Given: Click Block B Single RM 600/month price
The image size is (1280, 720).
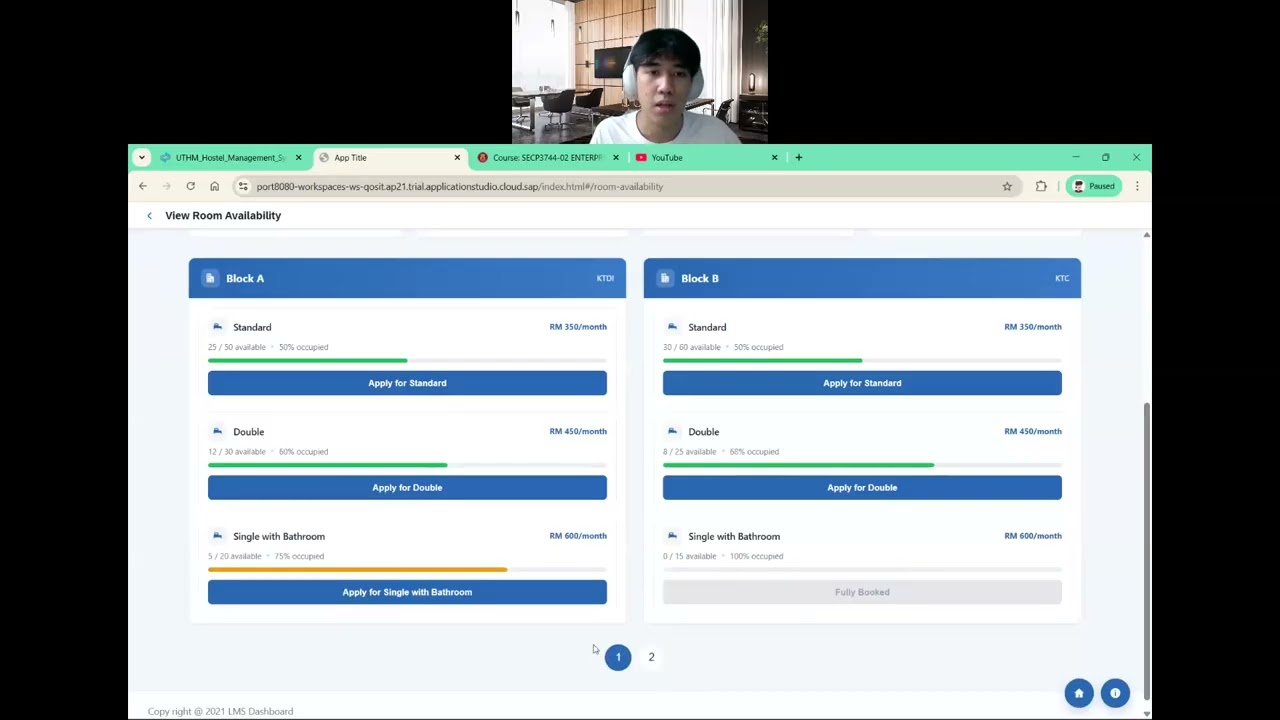Looking at the screenshot, I should [x=1033, y=536].
